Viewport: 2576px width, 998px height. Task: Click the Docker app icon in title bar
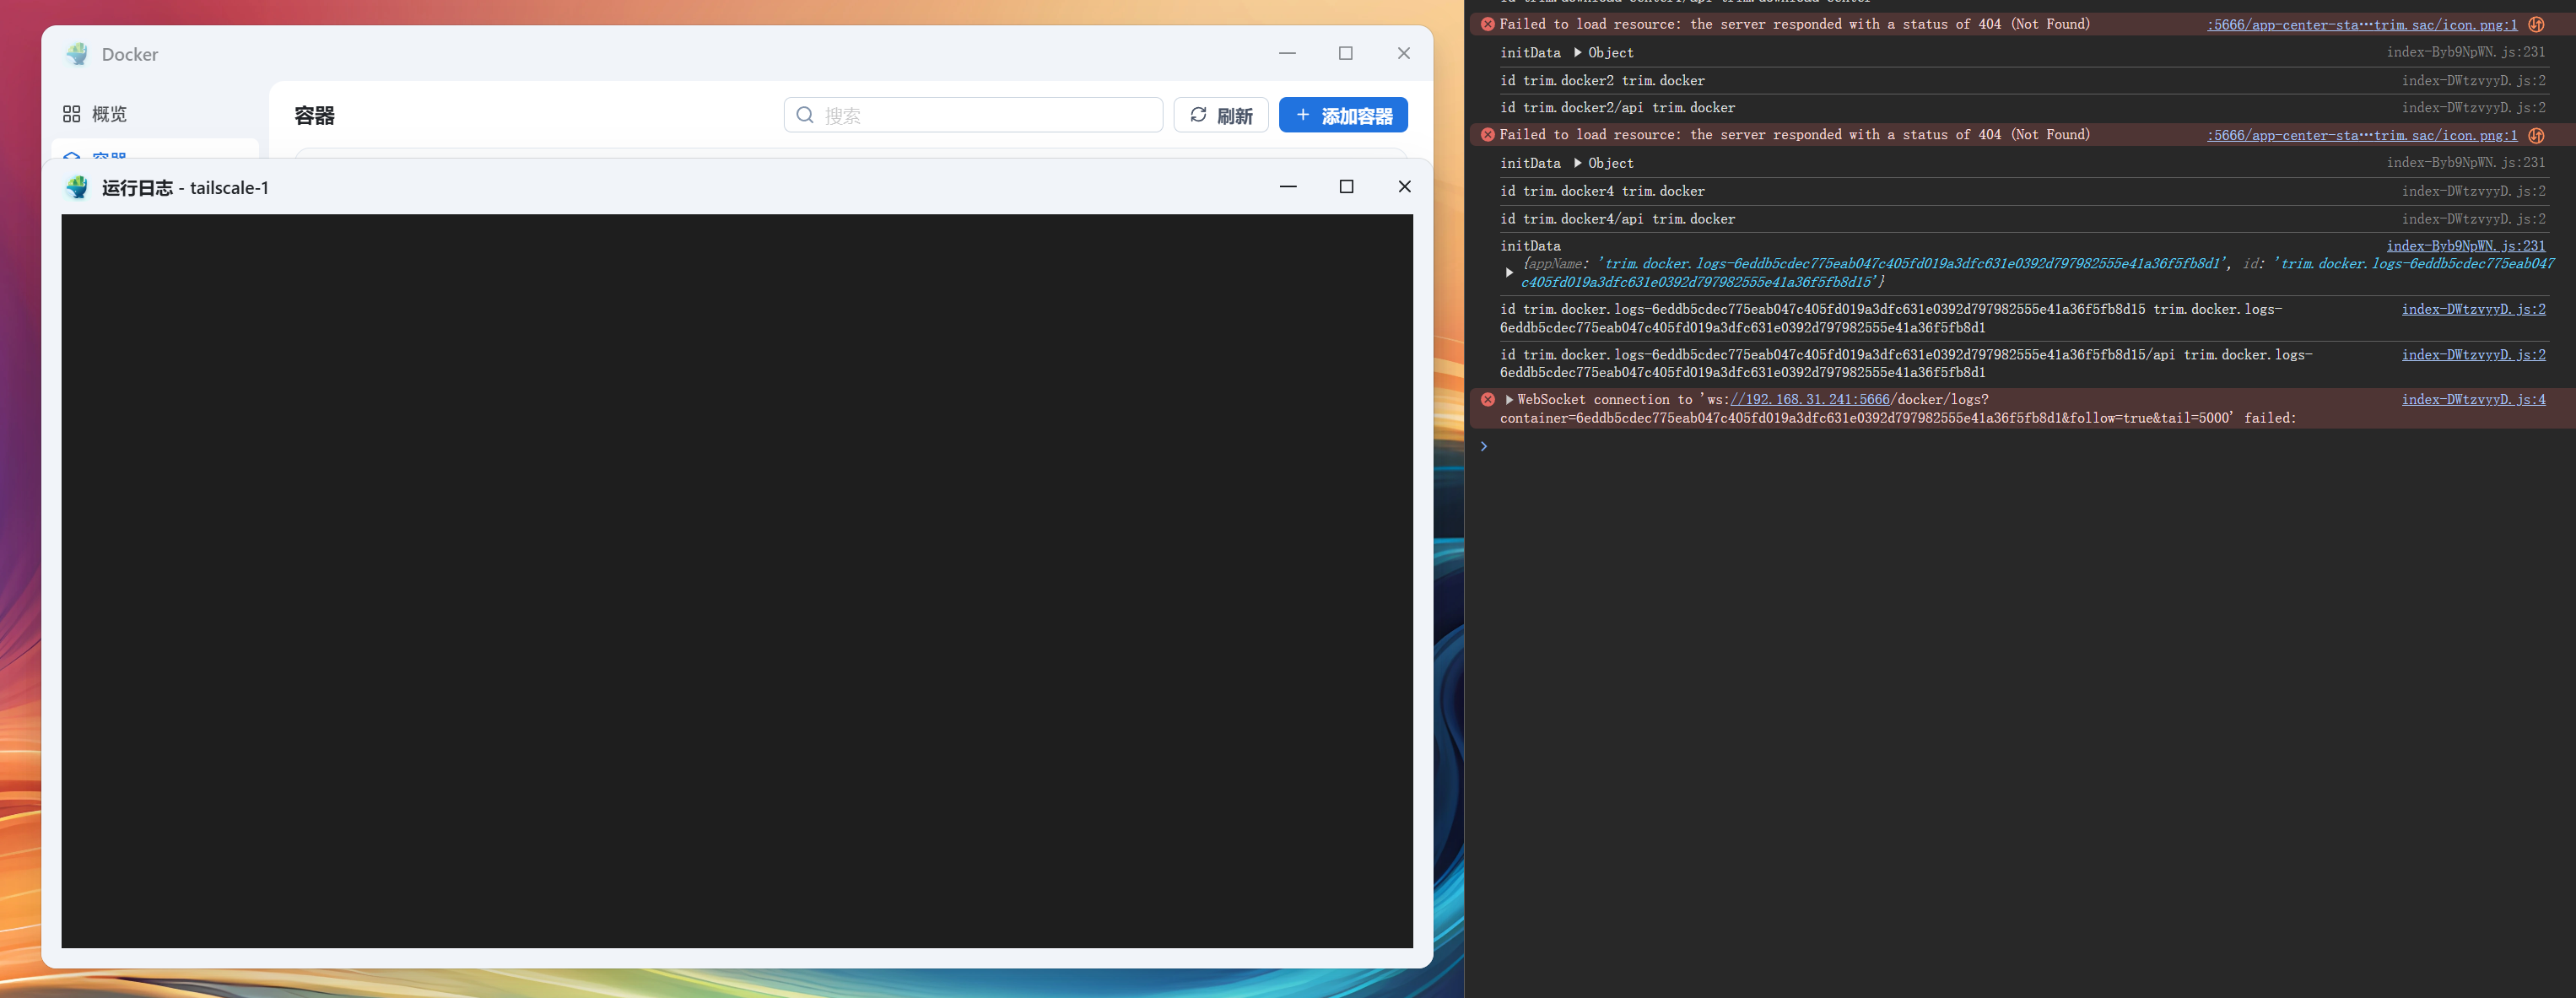(x=77, y=54)
